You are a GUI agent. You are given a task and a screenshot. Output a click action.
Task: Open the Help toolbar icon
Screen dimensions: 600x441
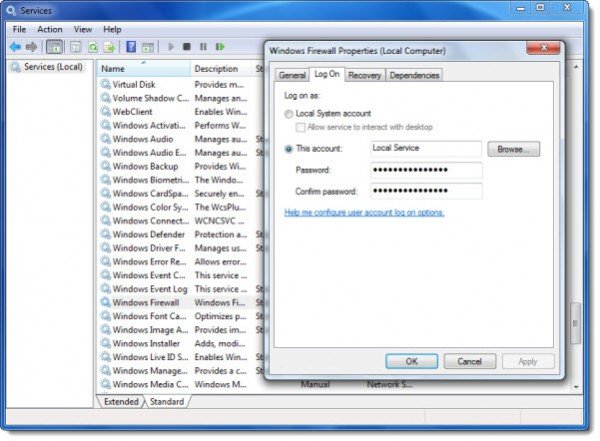point(131,47)
